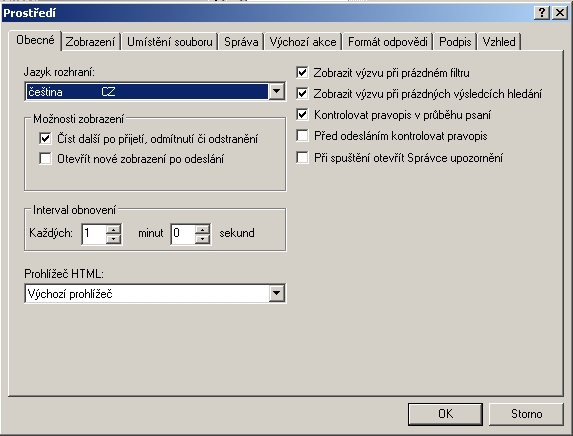
Task: Decrease the sekund spinner value
Action: click(x=202, y=239)
